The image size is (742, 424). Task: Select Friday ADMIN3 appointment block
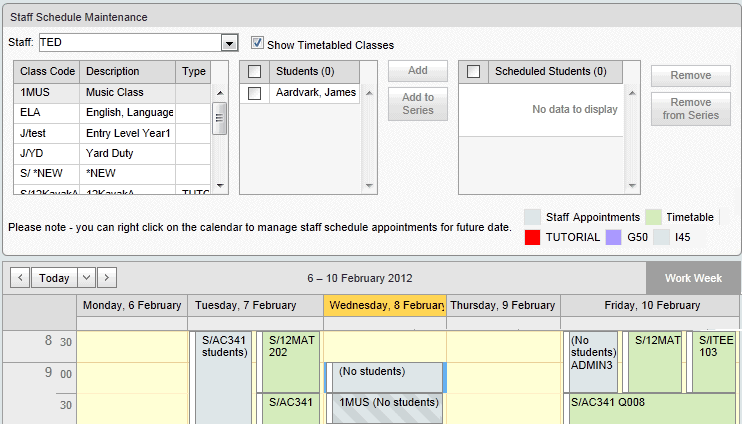(593, 362)
